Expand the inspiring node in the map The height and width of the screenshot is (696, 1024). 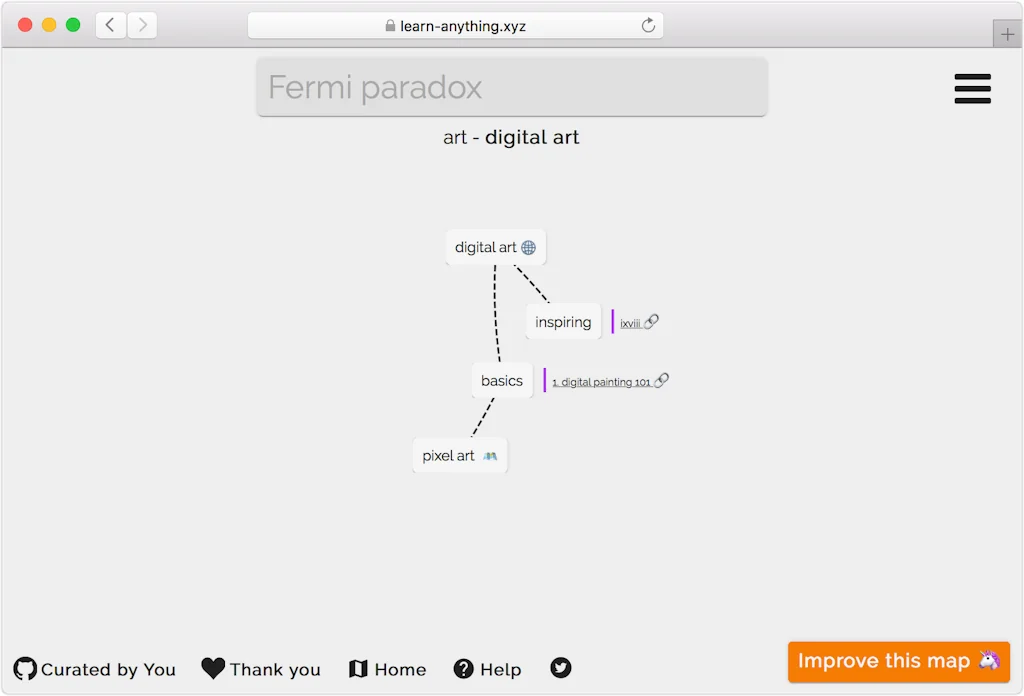[x=563, y=322]
